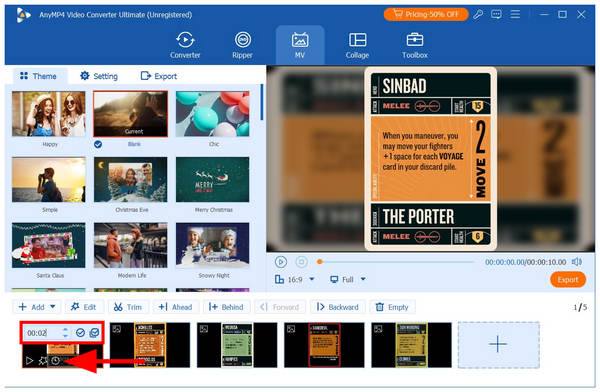Open the 16:9 aspect ratio dropdown
Image resolution: width=600 pixels, height=392 pixels.
coord(295,279)
